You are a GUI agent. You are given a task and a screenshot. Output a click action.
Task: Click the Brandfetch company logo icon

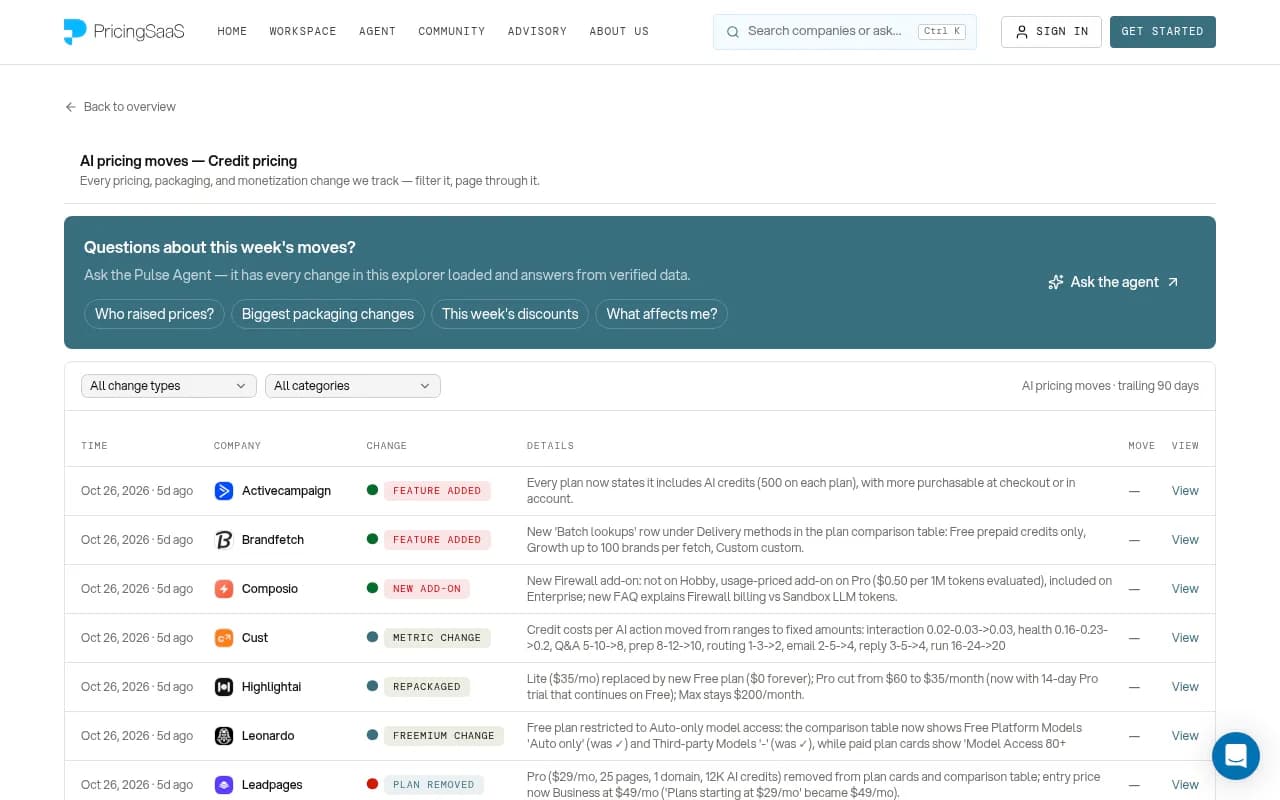[x=224, y=540]
